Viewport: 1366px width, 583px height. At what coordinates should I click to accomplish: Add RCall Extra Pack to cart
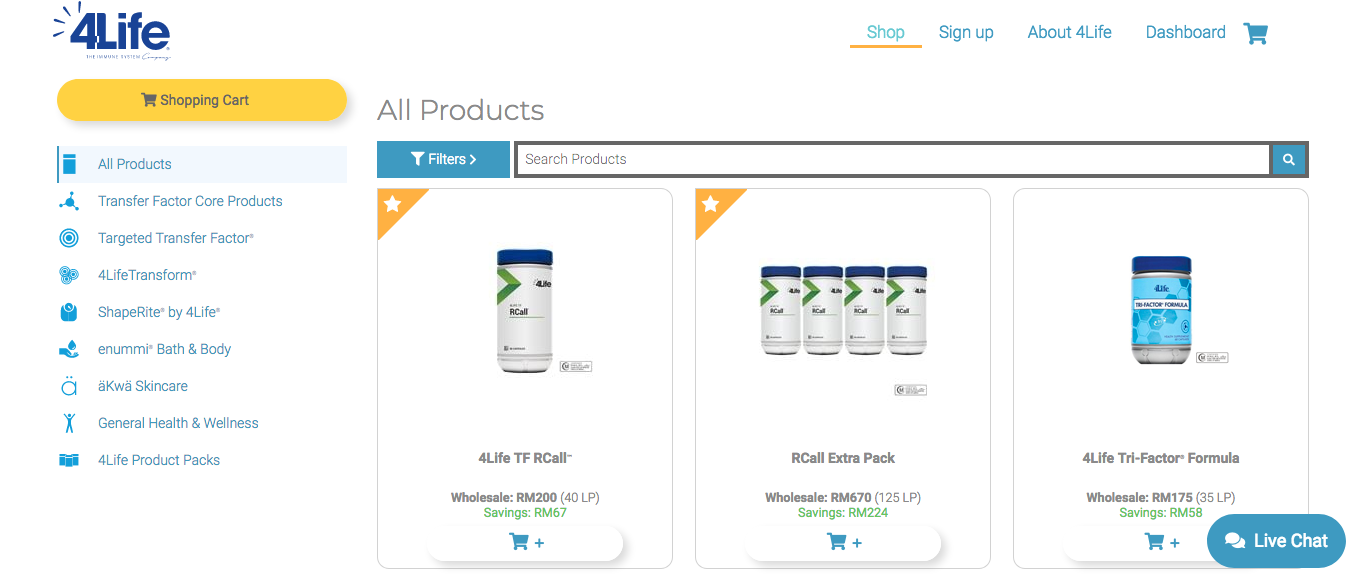pos(843,542)
